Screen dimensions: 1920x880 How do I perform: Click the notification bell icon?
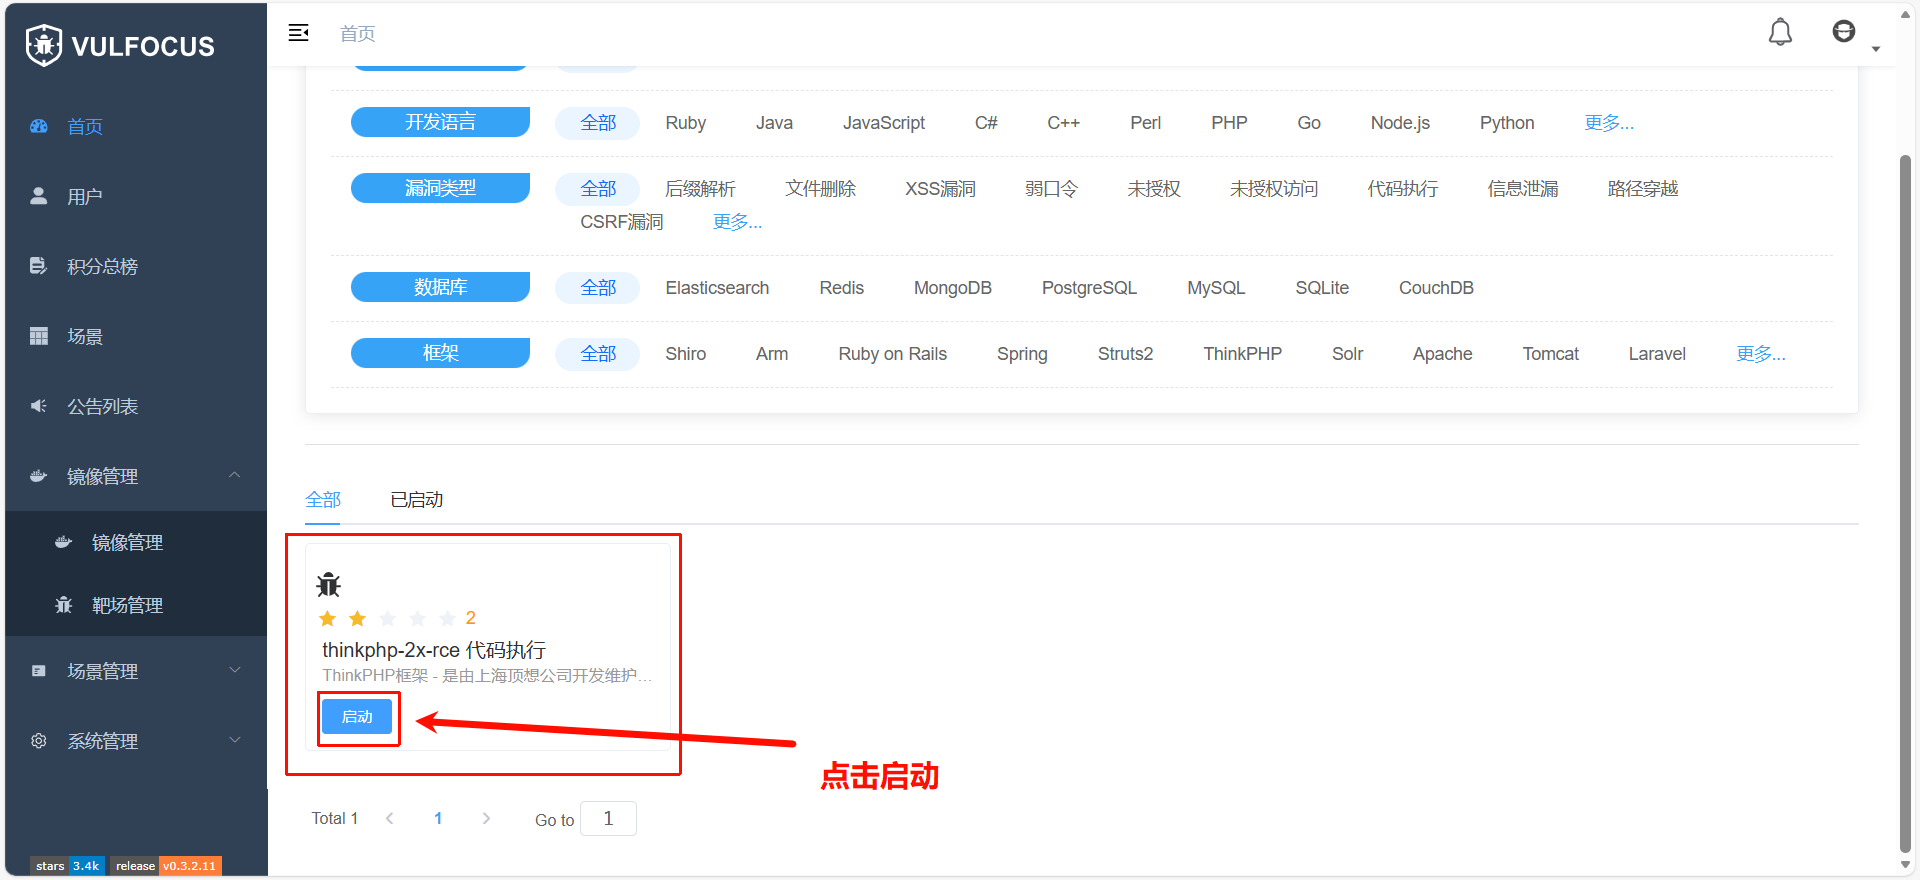coord(1780,33)
